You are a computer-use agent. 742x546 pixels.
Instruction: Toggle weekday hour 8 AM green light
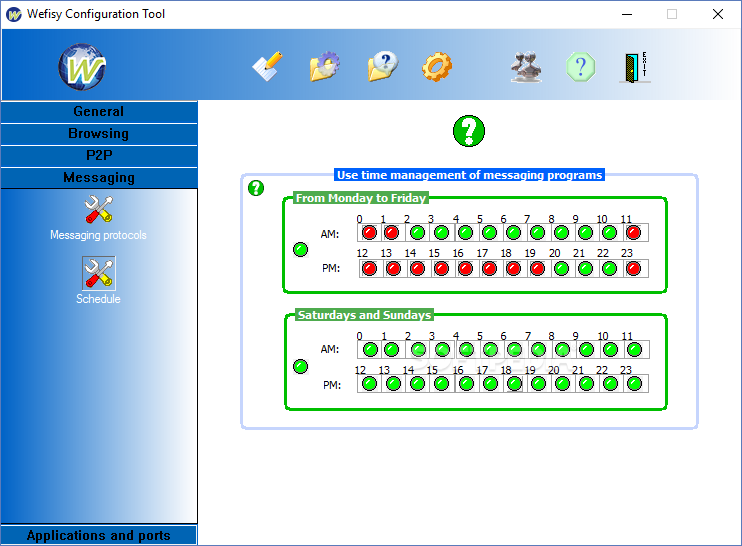(562, 233)
